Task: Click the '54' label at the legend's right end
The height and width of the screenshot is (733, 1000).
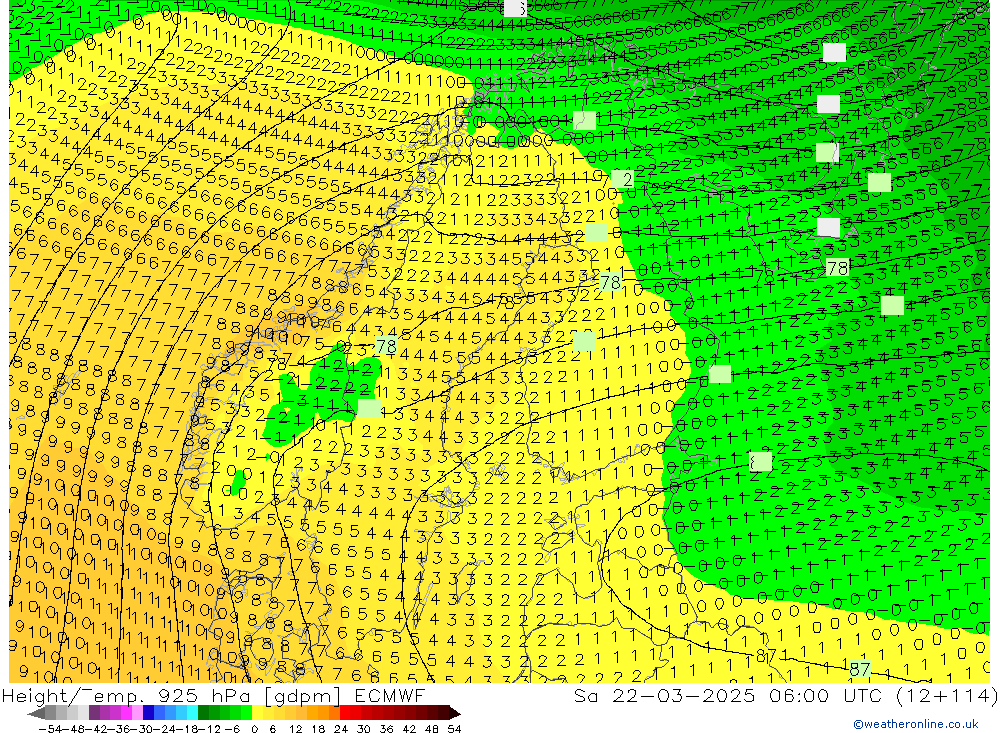Action: (x=454, y=729)
